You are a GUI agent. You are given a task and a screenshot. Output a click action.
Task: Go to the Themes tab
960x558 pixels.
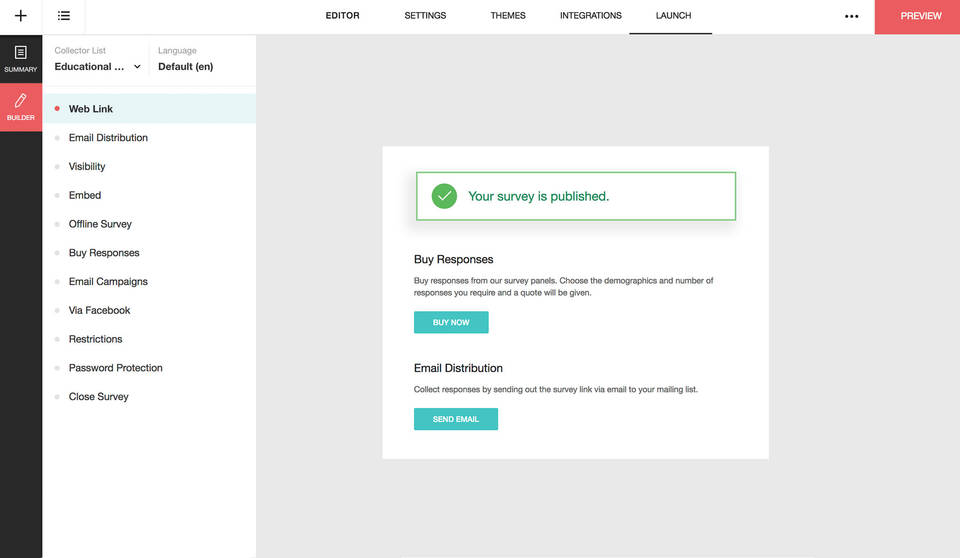[508, 16]
